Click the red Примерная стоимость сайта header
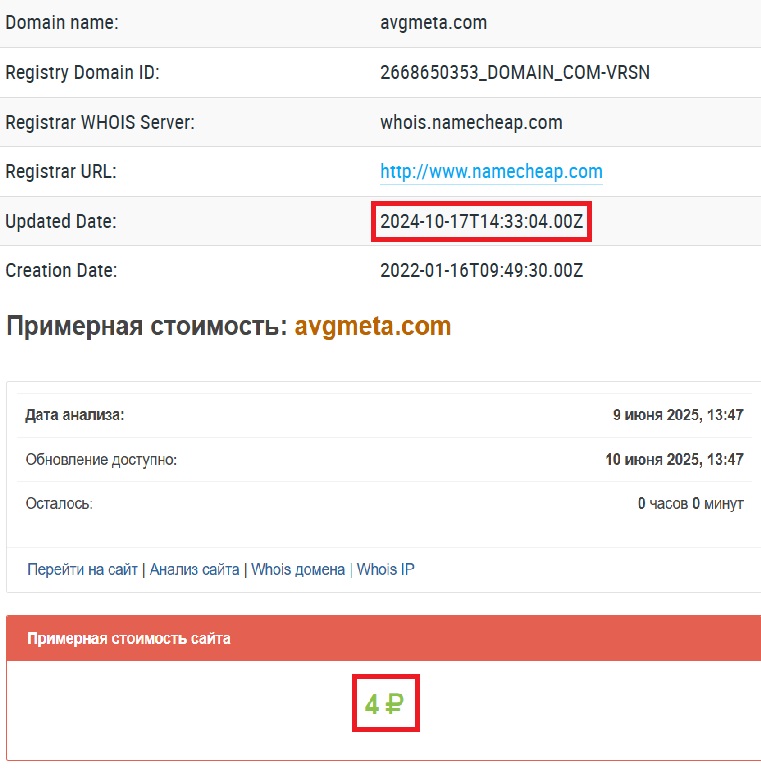This screenshot has width=761, height=769. [129, 638]
